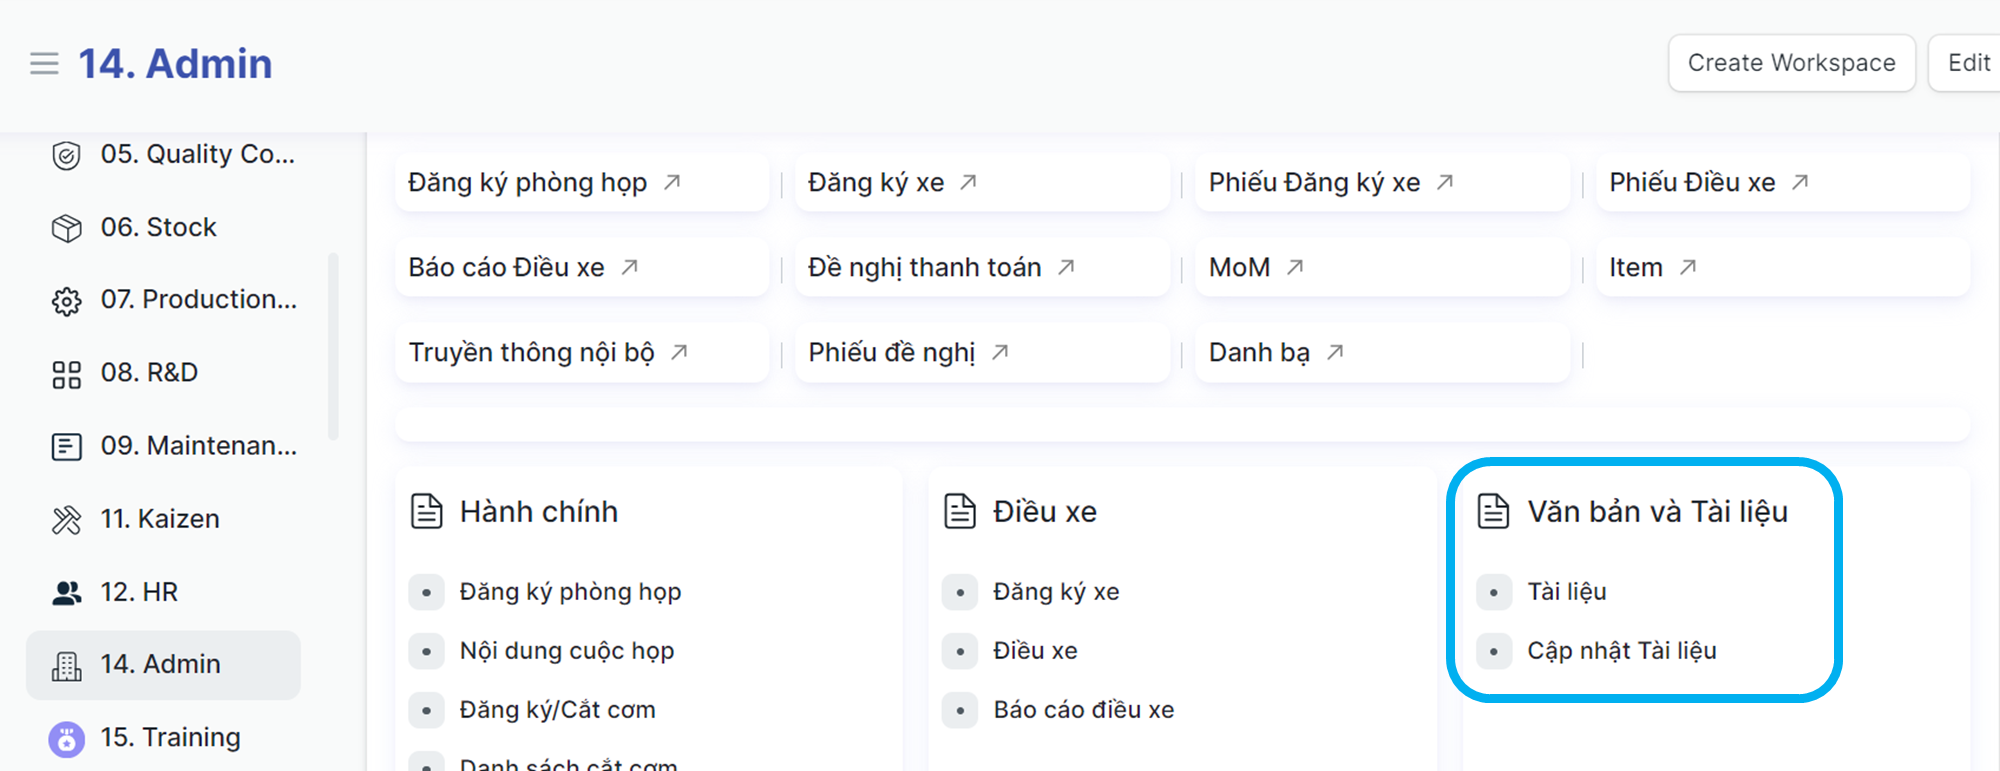Click the R&D grid icon
Viewport: 2000px width, 771px height.
[x=66, y=375]
